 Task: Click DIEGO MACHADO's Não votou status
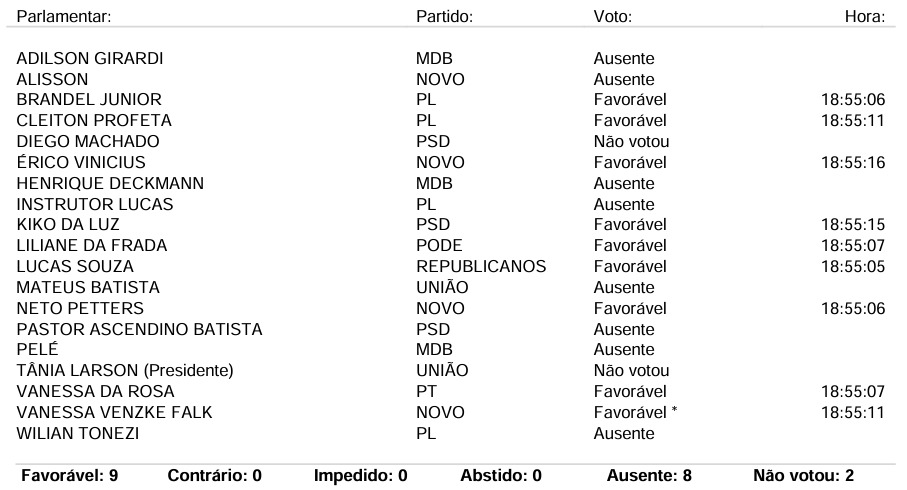[631, 142]
